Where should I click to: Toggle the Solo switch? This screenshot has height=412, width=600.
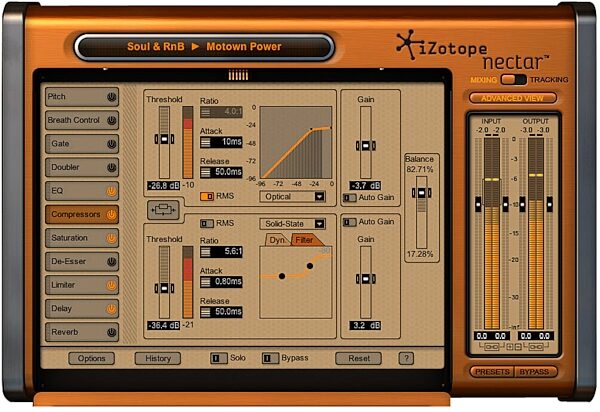point(218,358)
